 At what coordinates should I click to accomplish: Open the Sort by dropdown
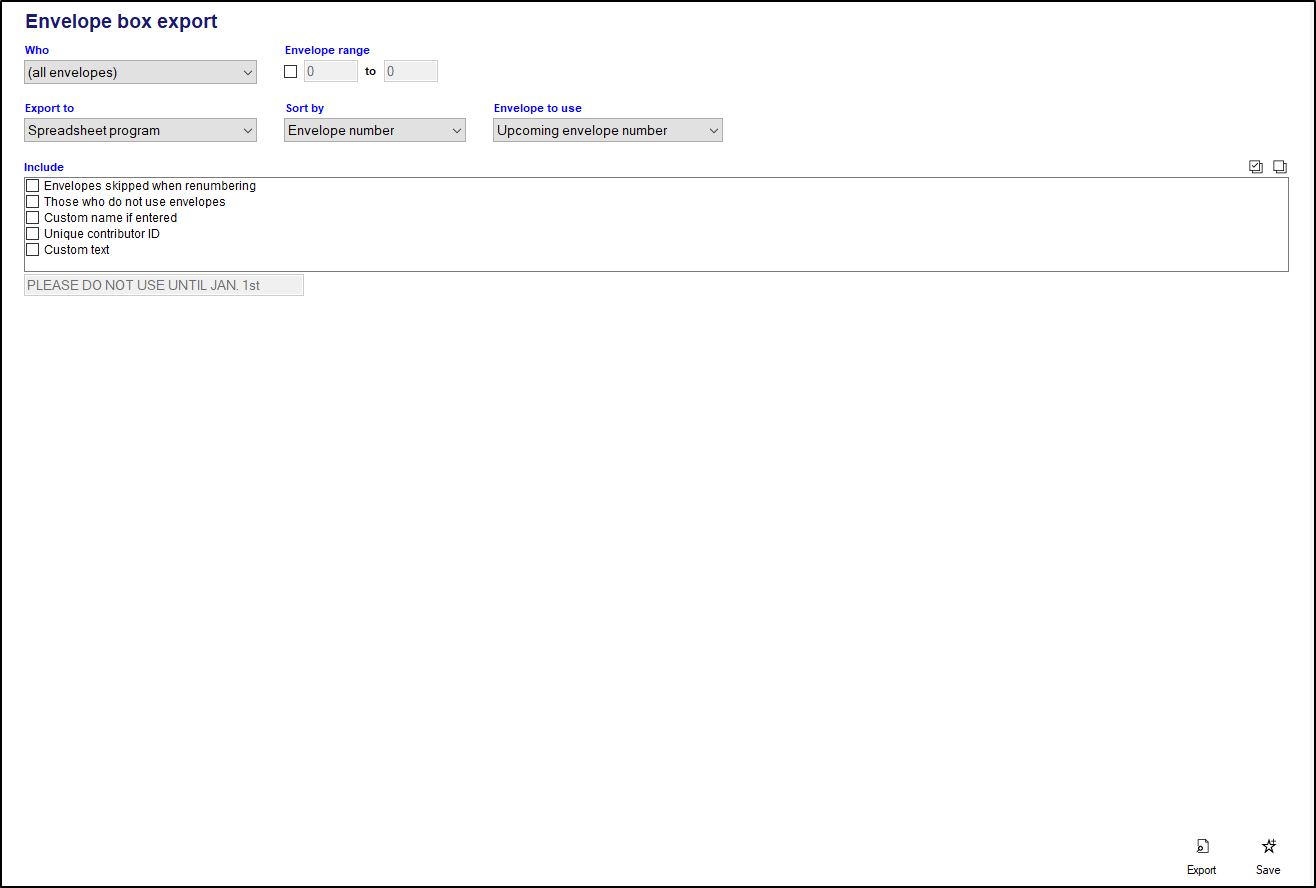pyautogui.click(x=375, y=130)
